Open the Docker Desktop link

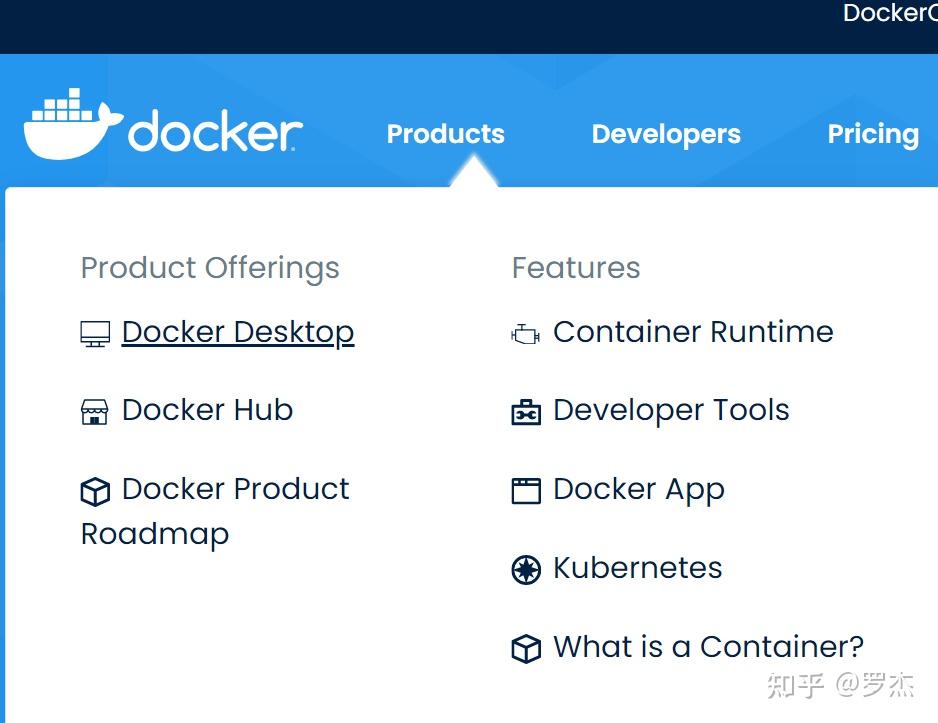click(x=237, y=331)
